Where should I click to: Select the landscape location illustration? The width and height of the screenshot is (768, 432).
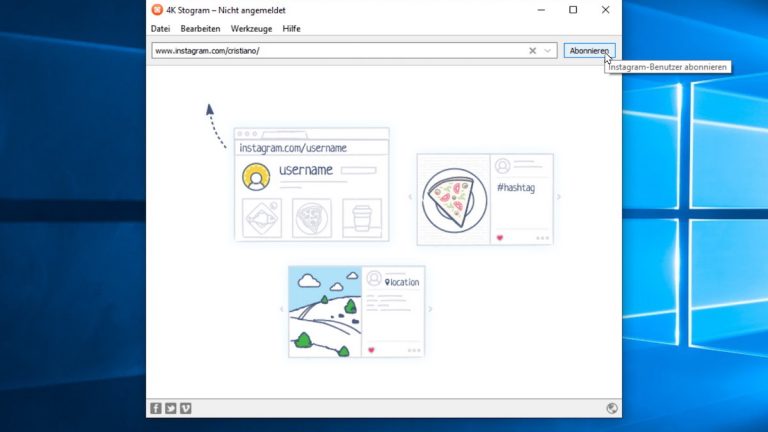[325, 311]
